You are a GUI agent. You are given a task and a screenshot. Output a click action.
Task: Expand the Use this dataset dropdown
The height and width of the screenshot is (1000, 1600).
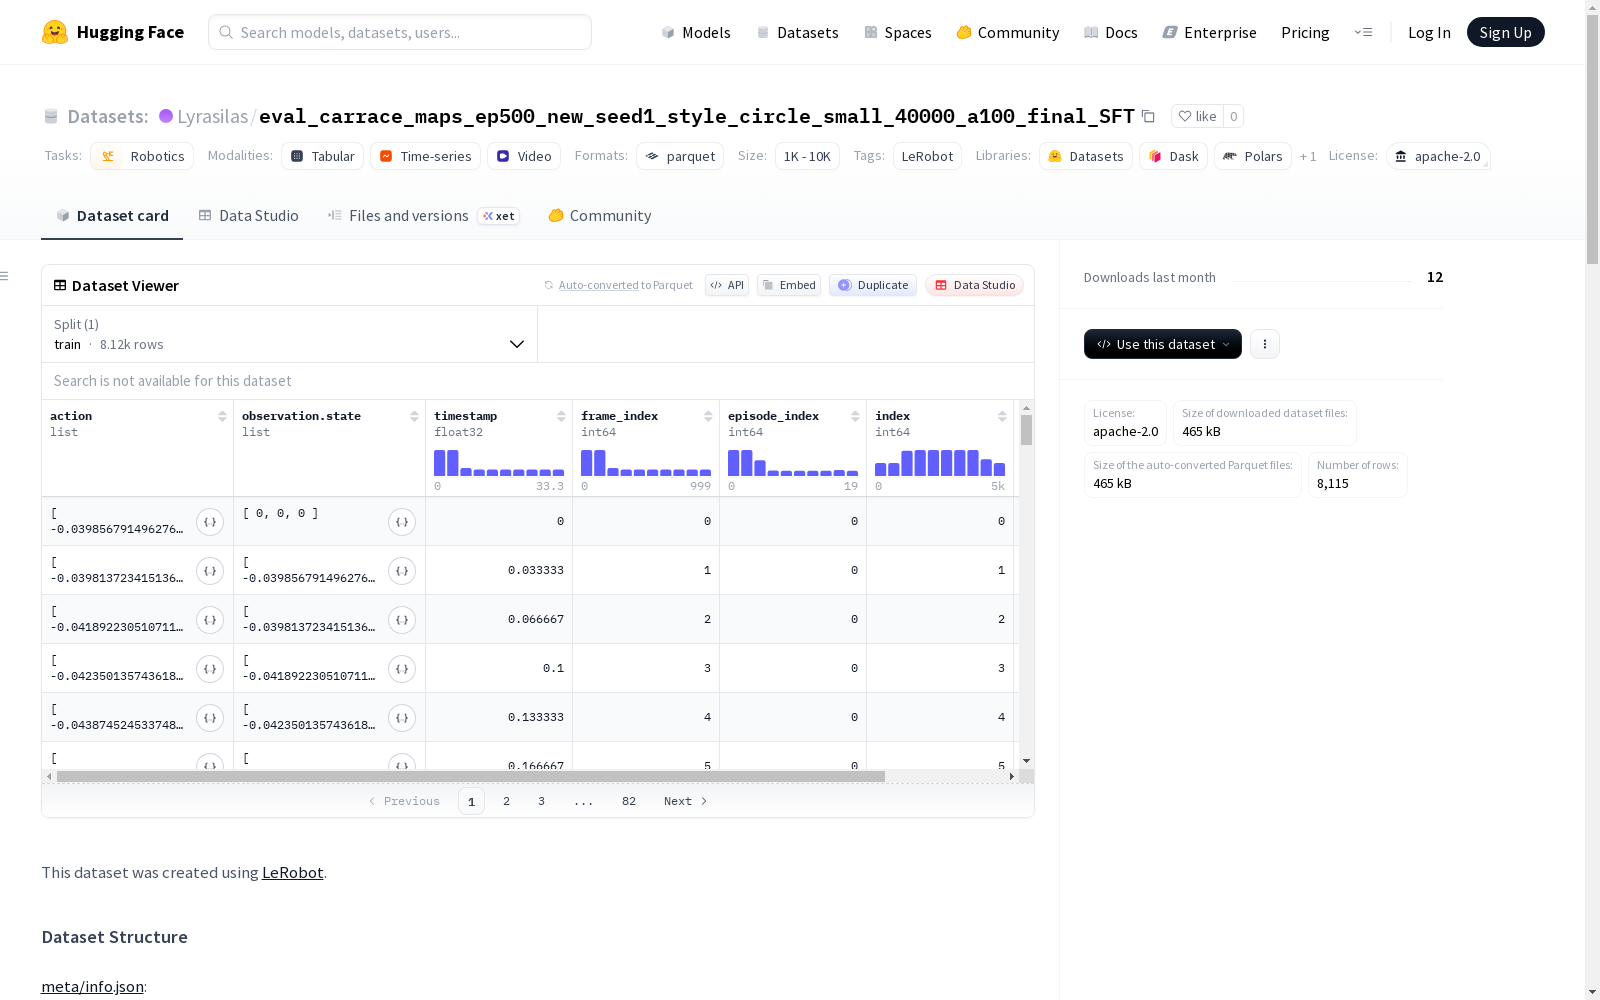1163,344
